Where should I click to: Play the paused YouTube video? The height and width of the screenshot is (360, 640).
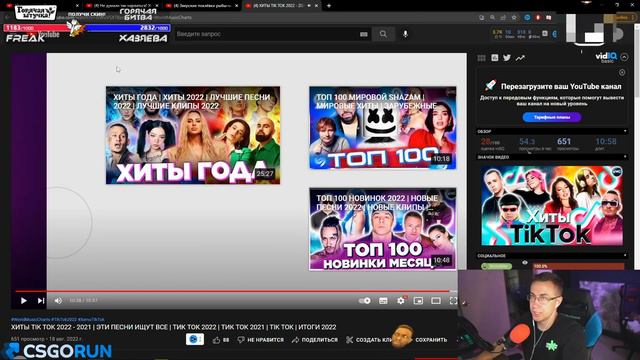coord(24,301)
